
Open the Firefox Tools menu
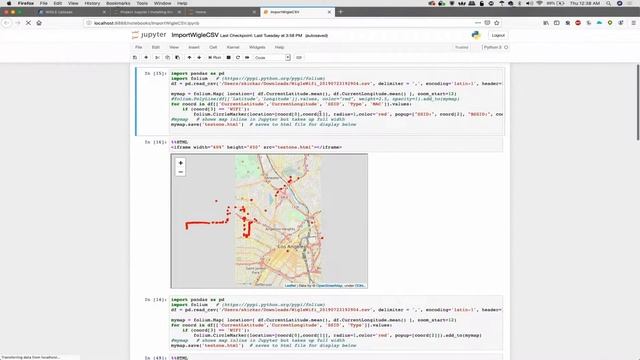(x=142, y=3)
